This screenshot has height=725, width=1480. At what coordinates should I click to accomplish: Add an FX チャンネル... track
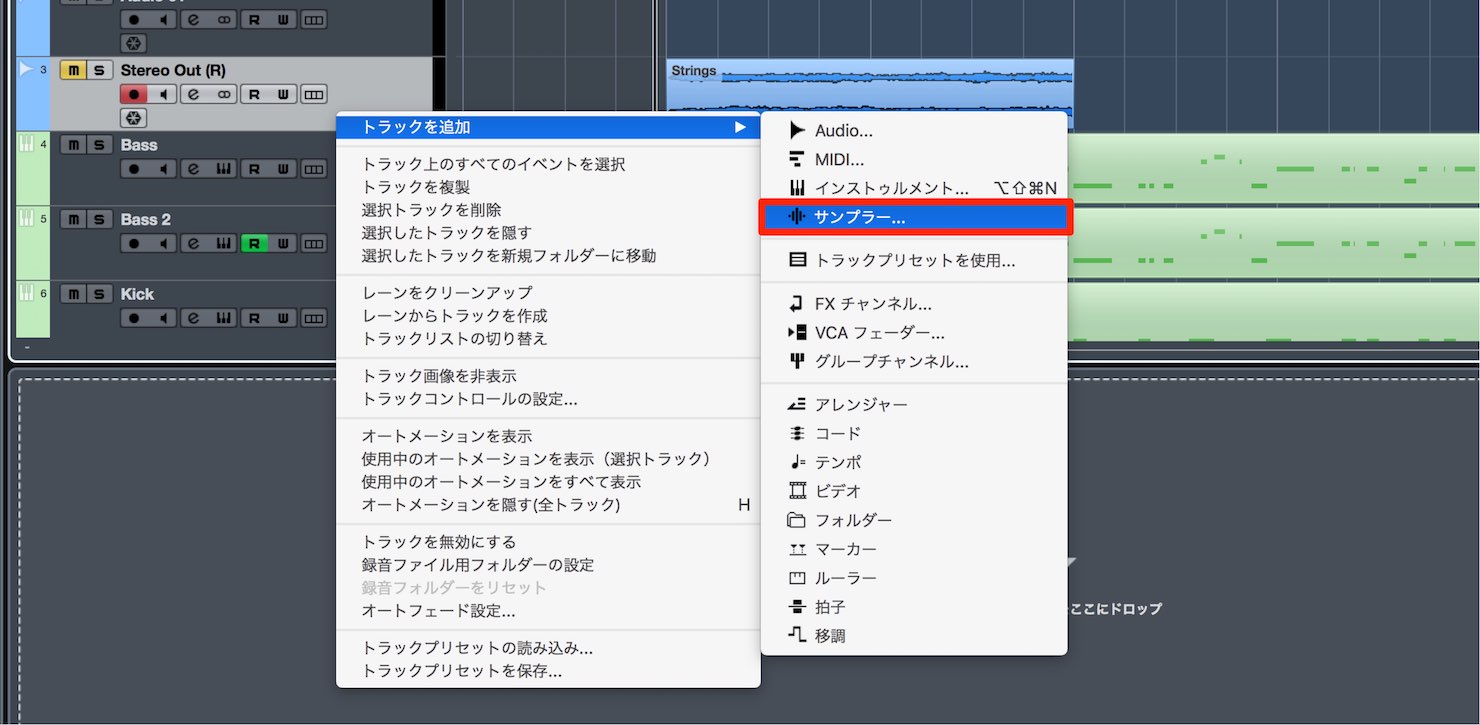tap(914, 304)
